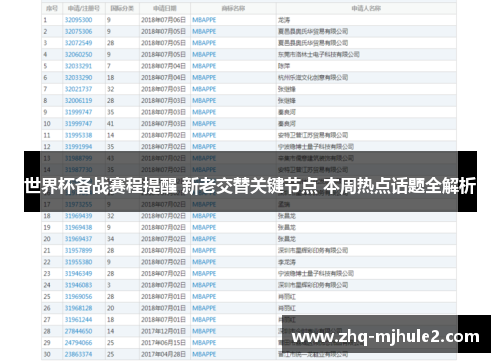
Task: Click MBAPPE trademark link in row 21
Action: 204,251
